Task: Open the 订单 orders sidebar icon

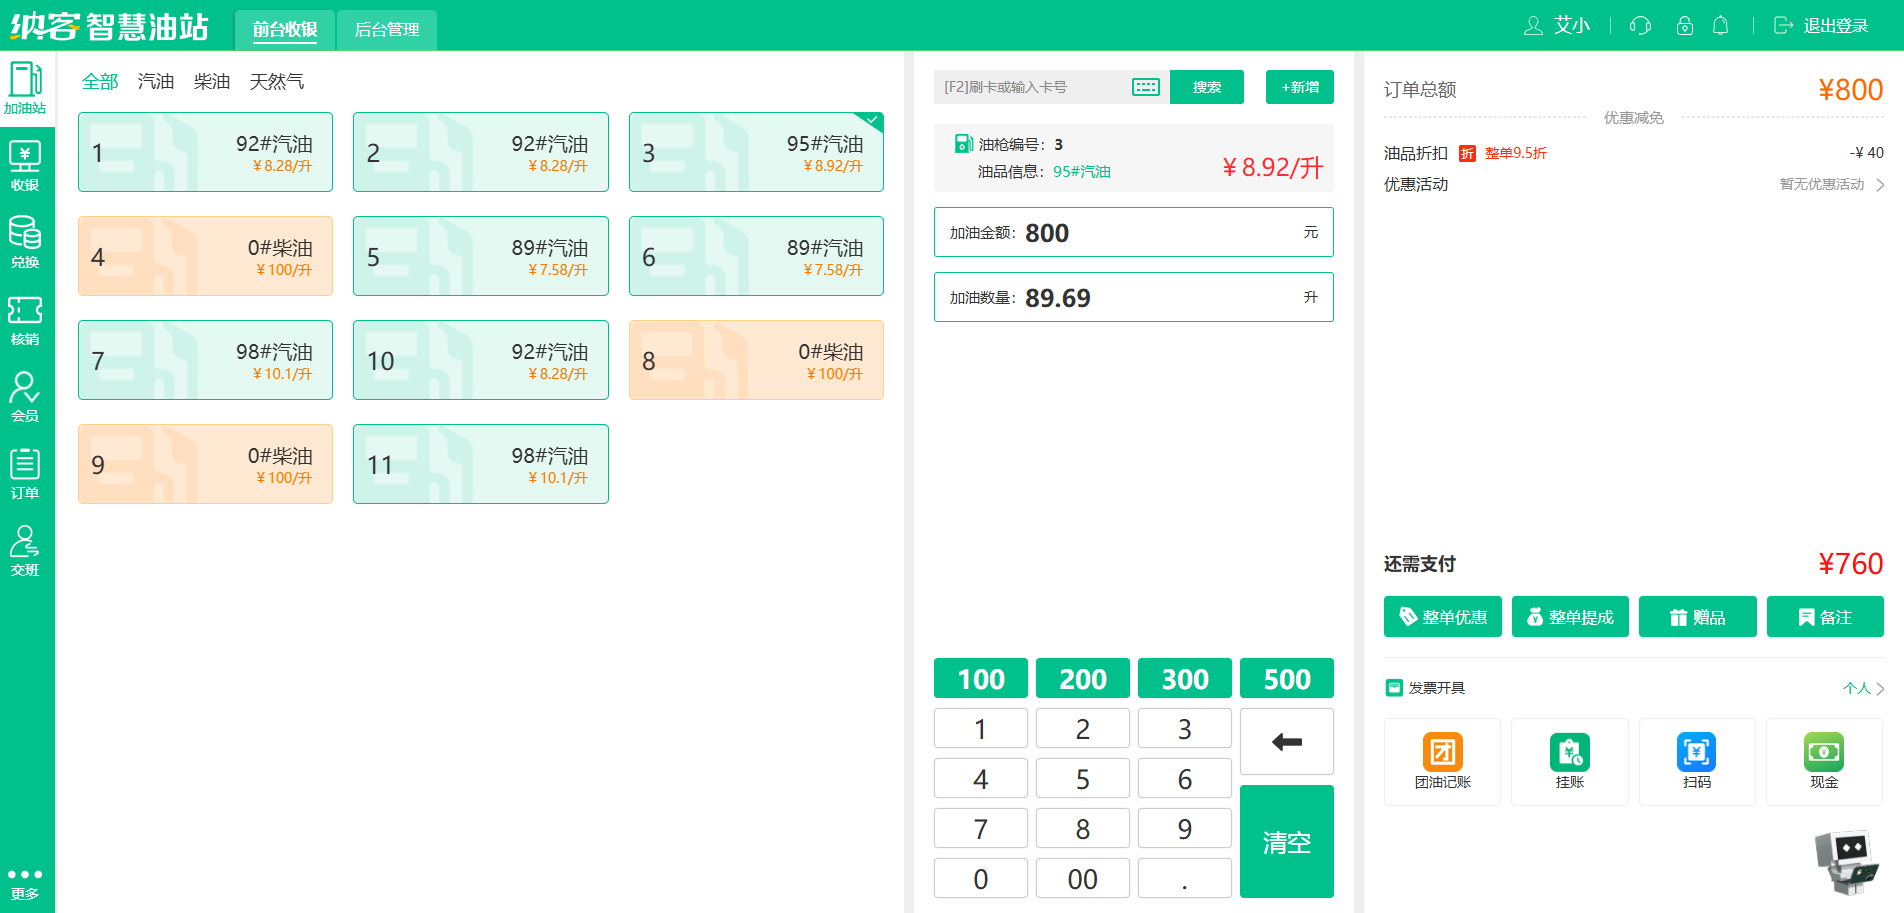Action: (x=25, y=473)
